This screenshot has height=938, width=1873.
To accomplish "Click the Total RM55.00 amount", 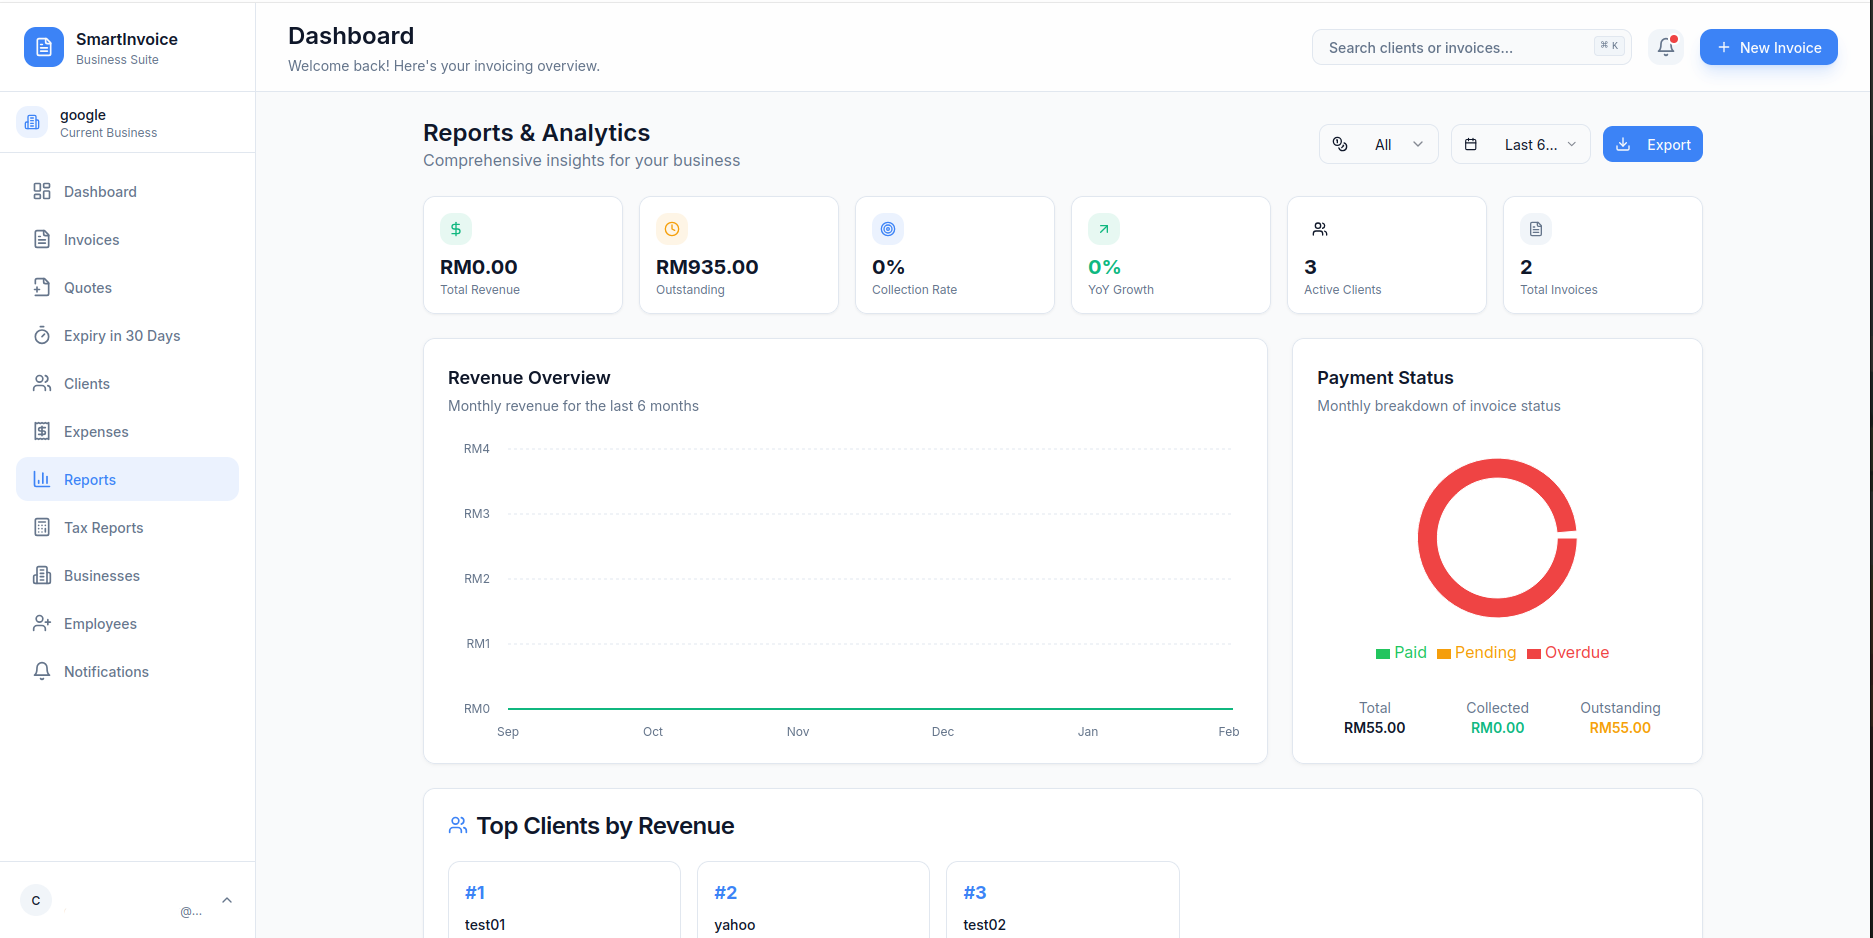I will click(1374, 728).
